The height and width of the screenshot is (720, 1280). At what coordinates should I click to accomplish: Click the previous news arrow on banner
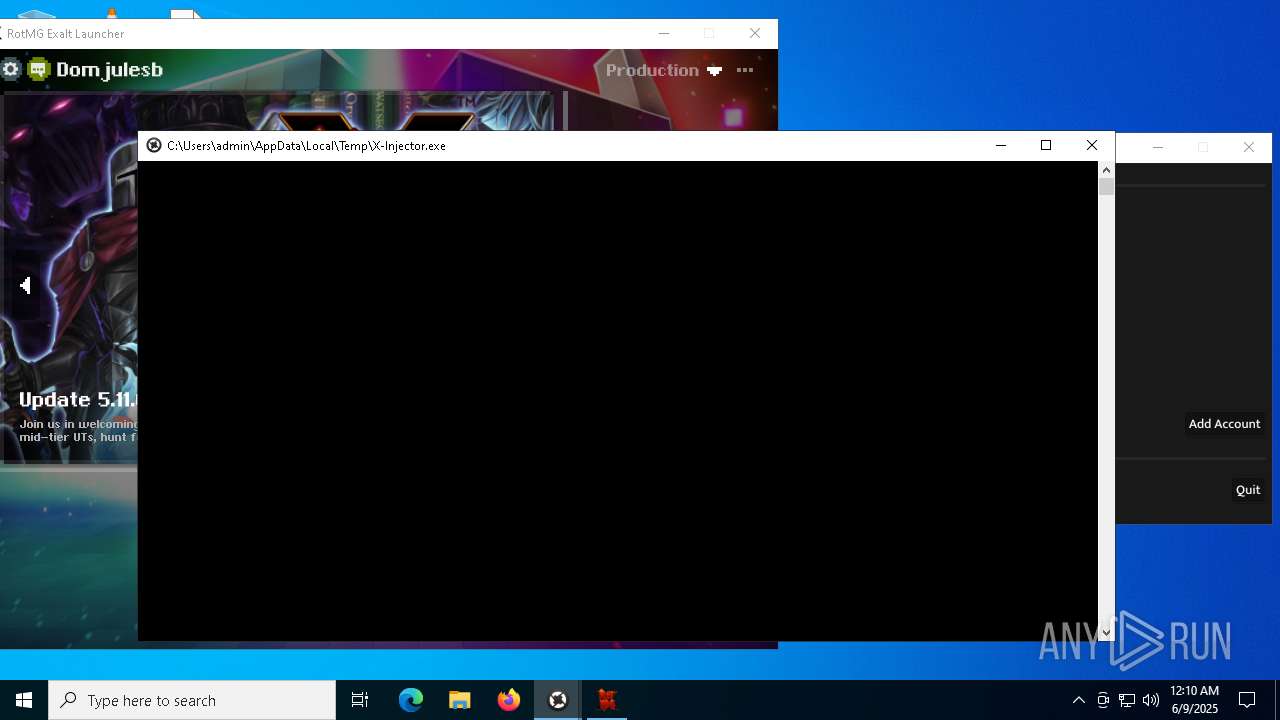(x=25, y=285)
